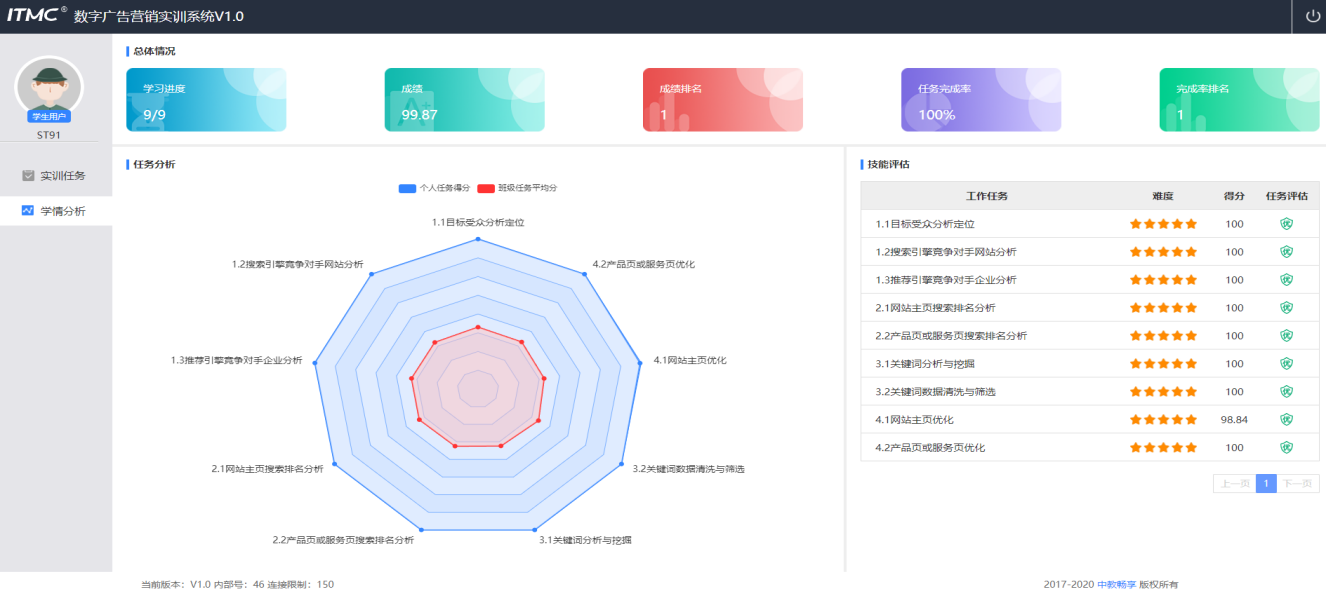1326x596 pixels.
Task: Click the 实训任务 checklist icon
Action: point(28,176)
